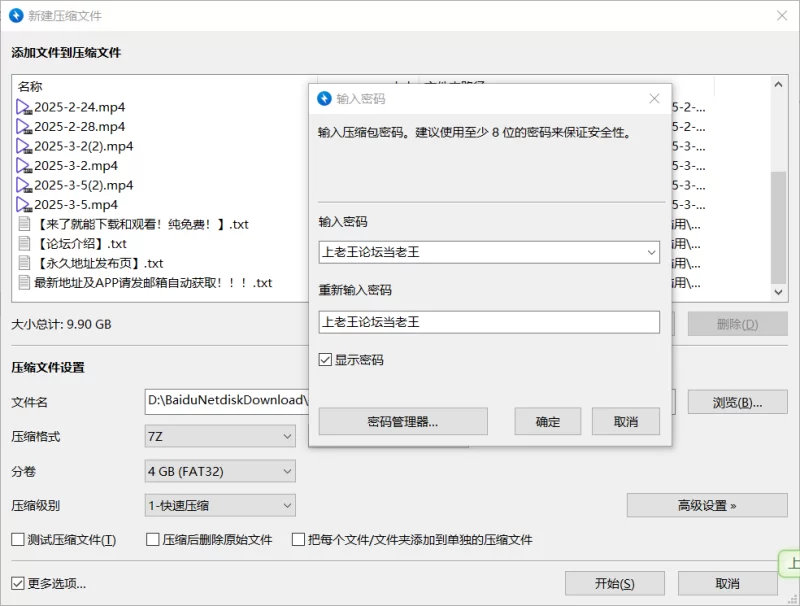Screen dimensions: 800x606
Task: Select the 【永久地址发布页】.txt document icon
Action: (x=24, y=263)
